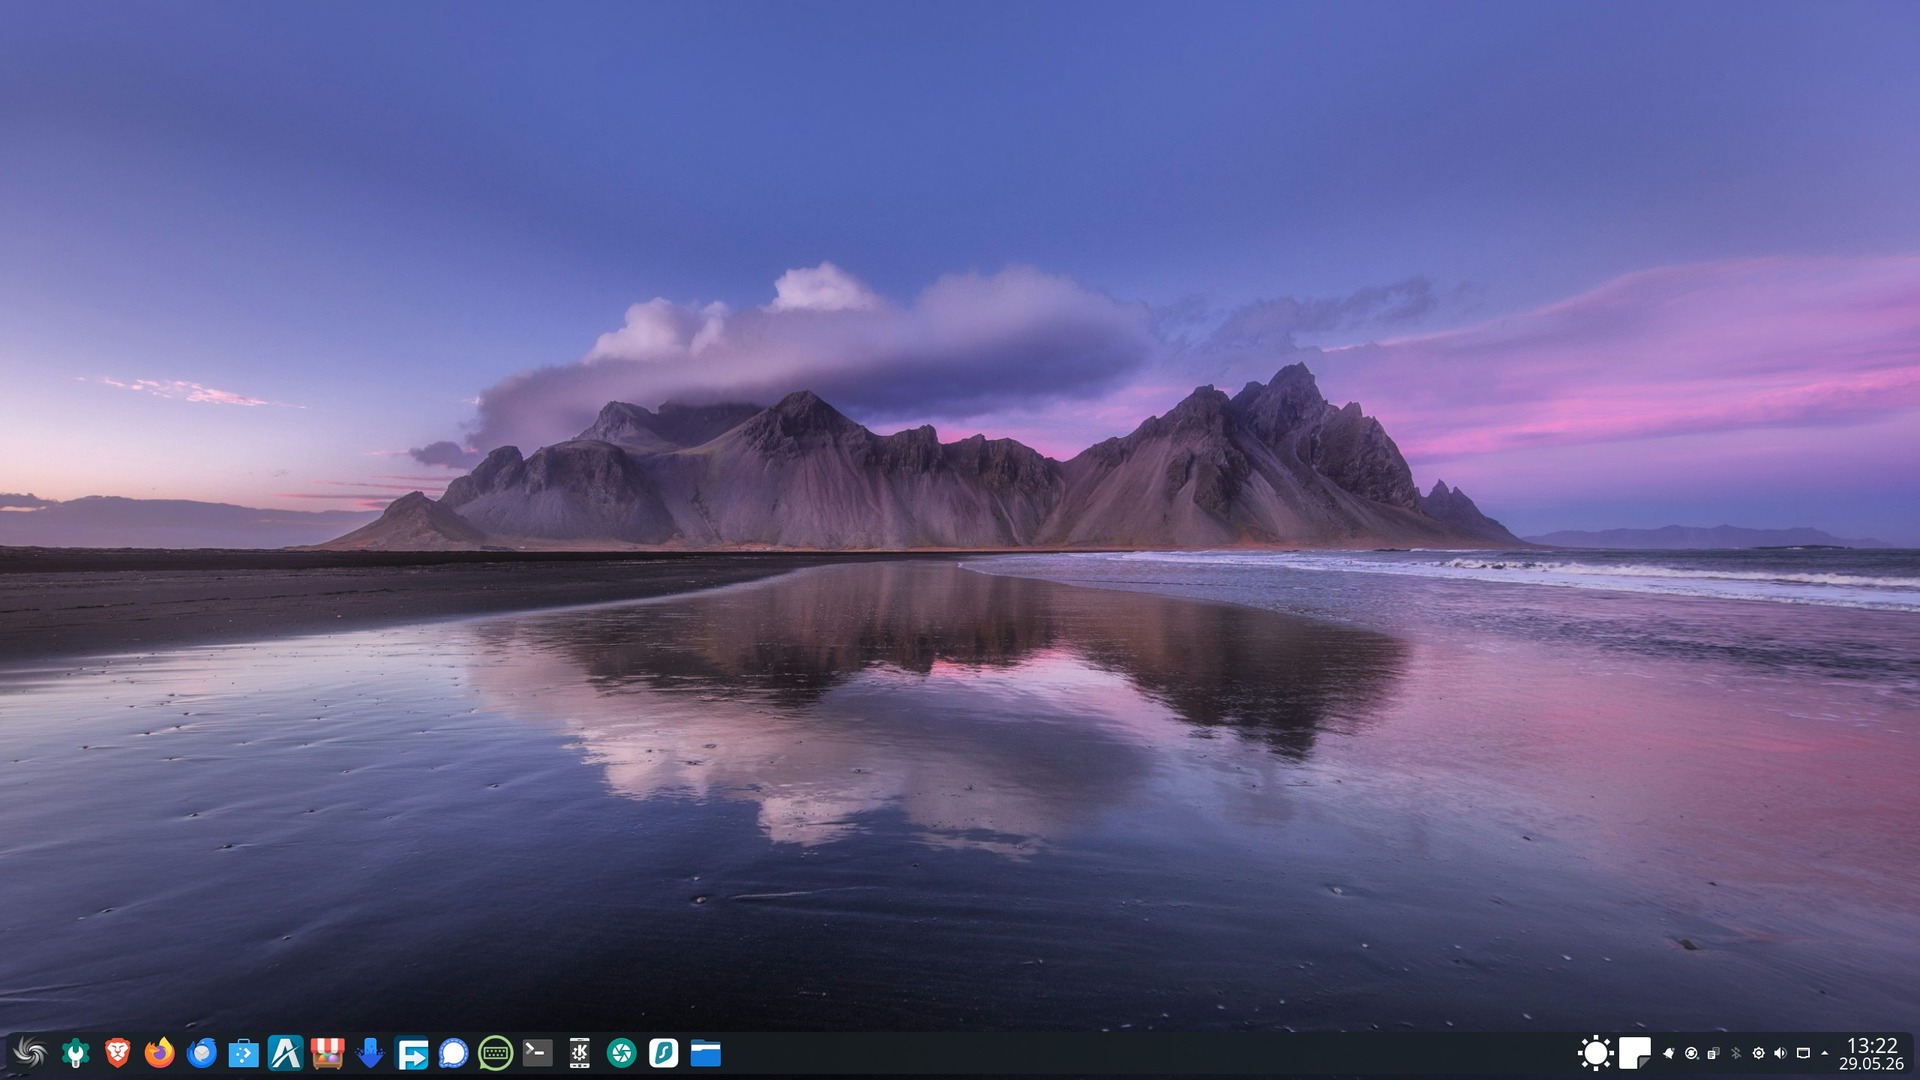Toggle Bluetooth from the system tray
The image size is (1920, 1080).
1736,1053
